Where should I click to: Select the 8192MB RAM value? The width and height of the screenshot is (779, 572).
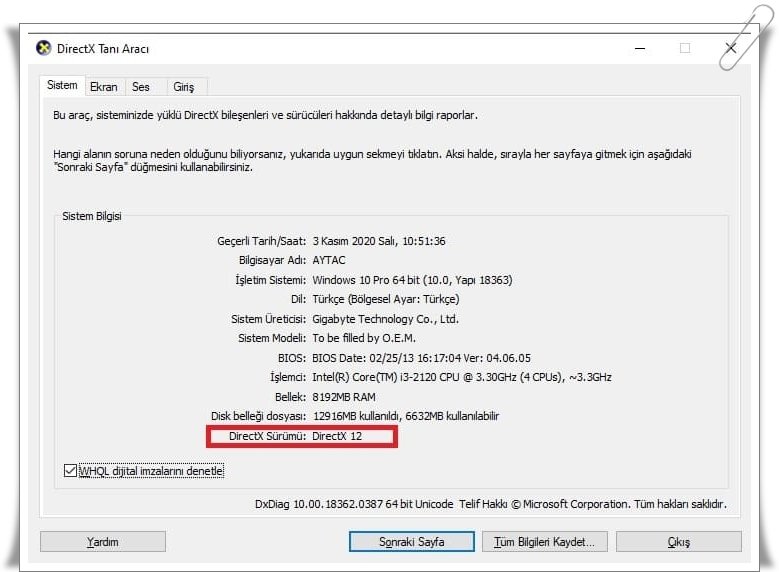(x=344, y=397)
